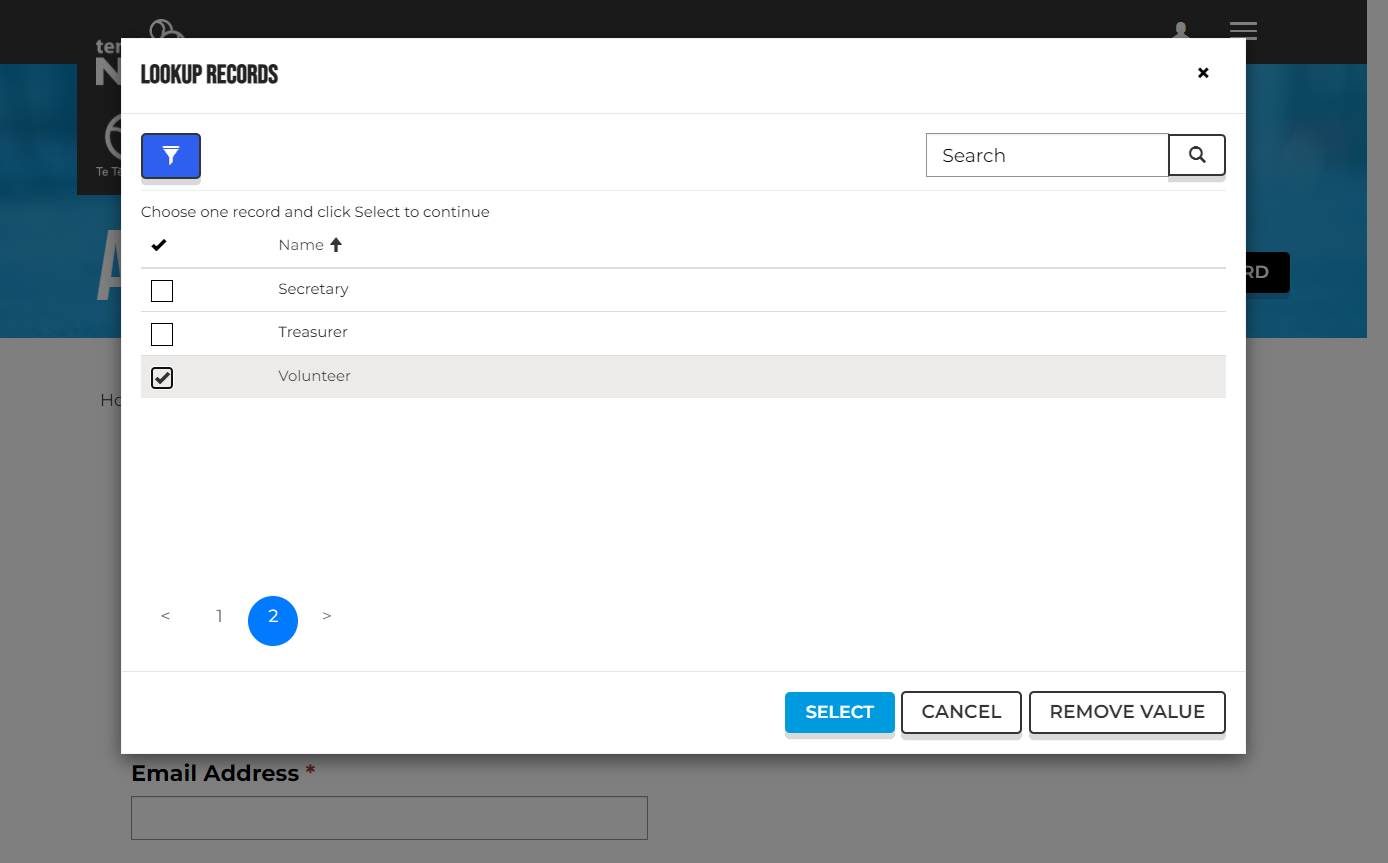
Task: Click the magnifying glass search button
Action: pos(1197,155)
